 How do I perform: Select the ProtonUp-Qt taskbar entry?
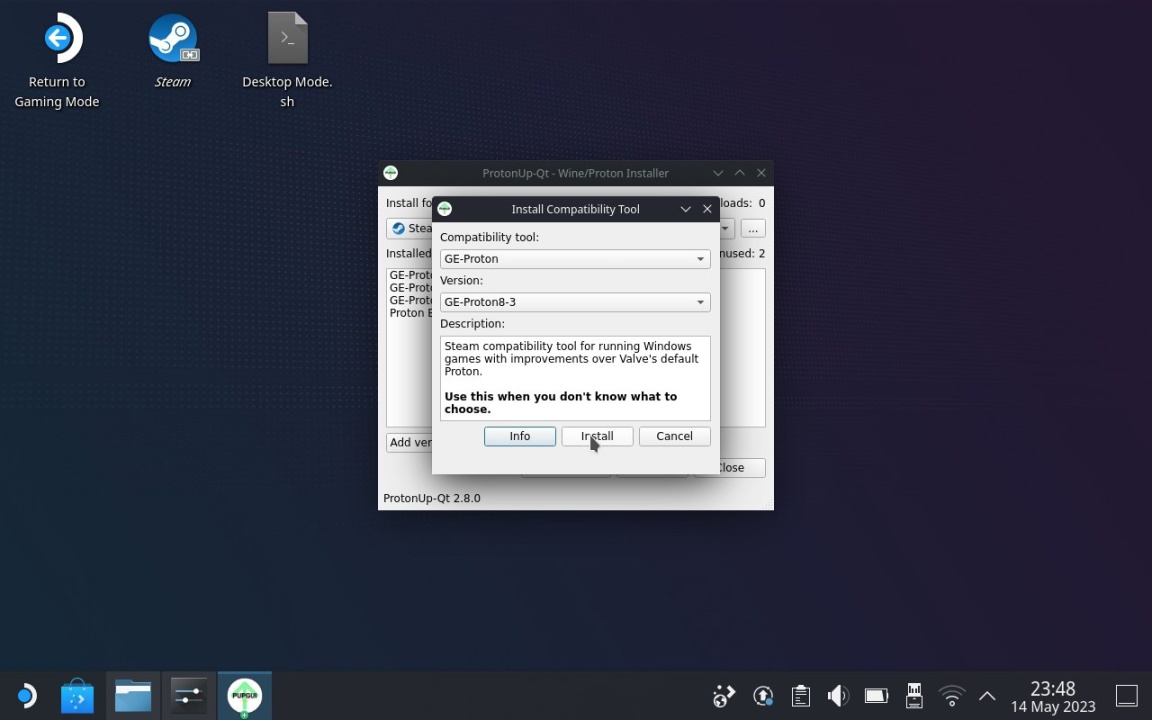coord(245,695)
